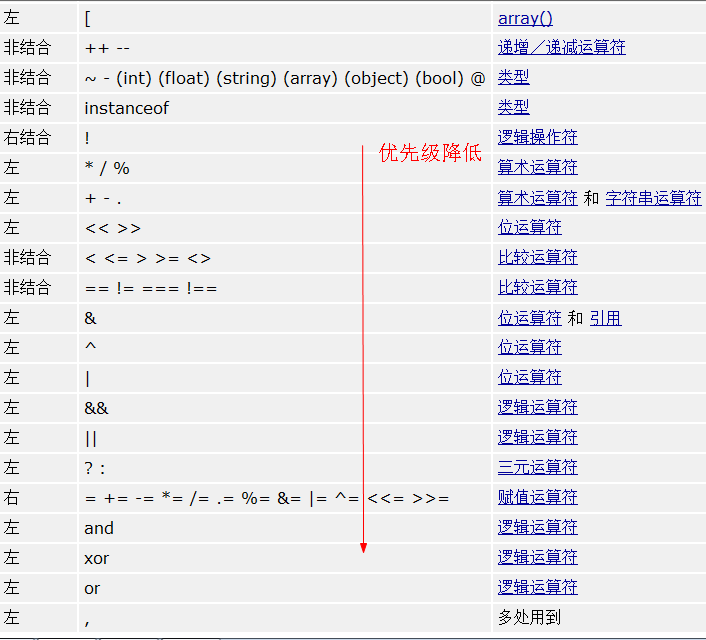This screenshot has height=640, width=706.
Task: Click the 'and' operator cell
Action: [285, 528]
